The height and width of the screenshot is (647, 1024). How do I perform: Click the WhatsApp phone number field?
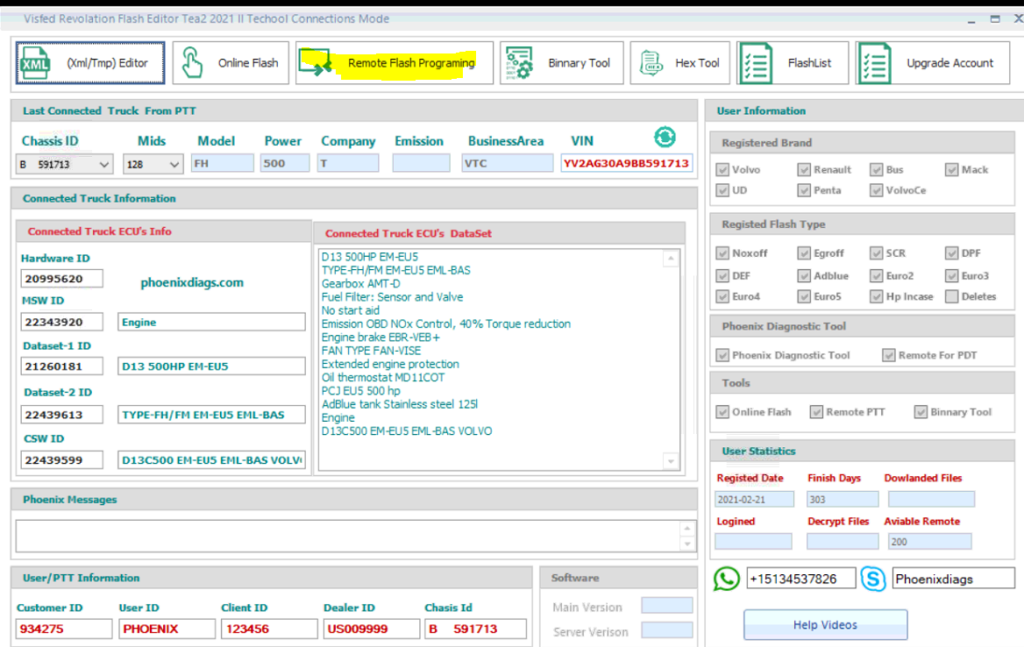(x=801, y=579)
